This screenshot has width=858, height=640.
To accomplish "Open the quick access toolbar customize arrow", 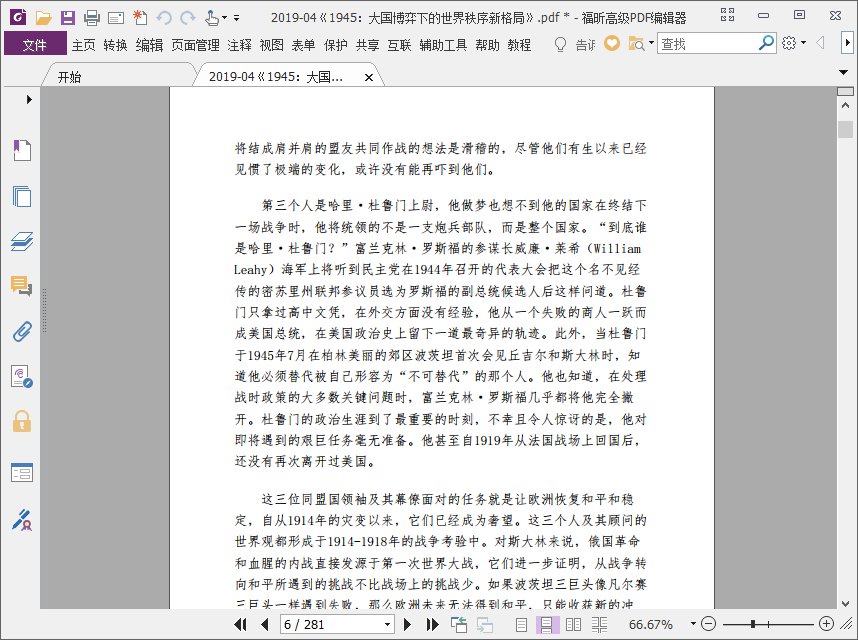I will point(236,18).
